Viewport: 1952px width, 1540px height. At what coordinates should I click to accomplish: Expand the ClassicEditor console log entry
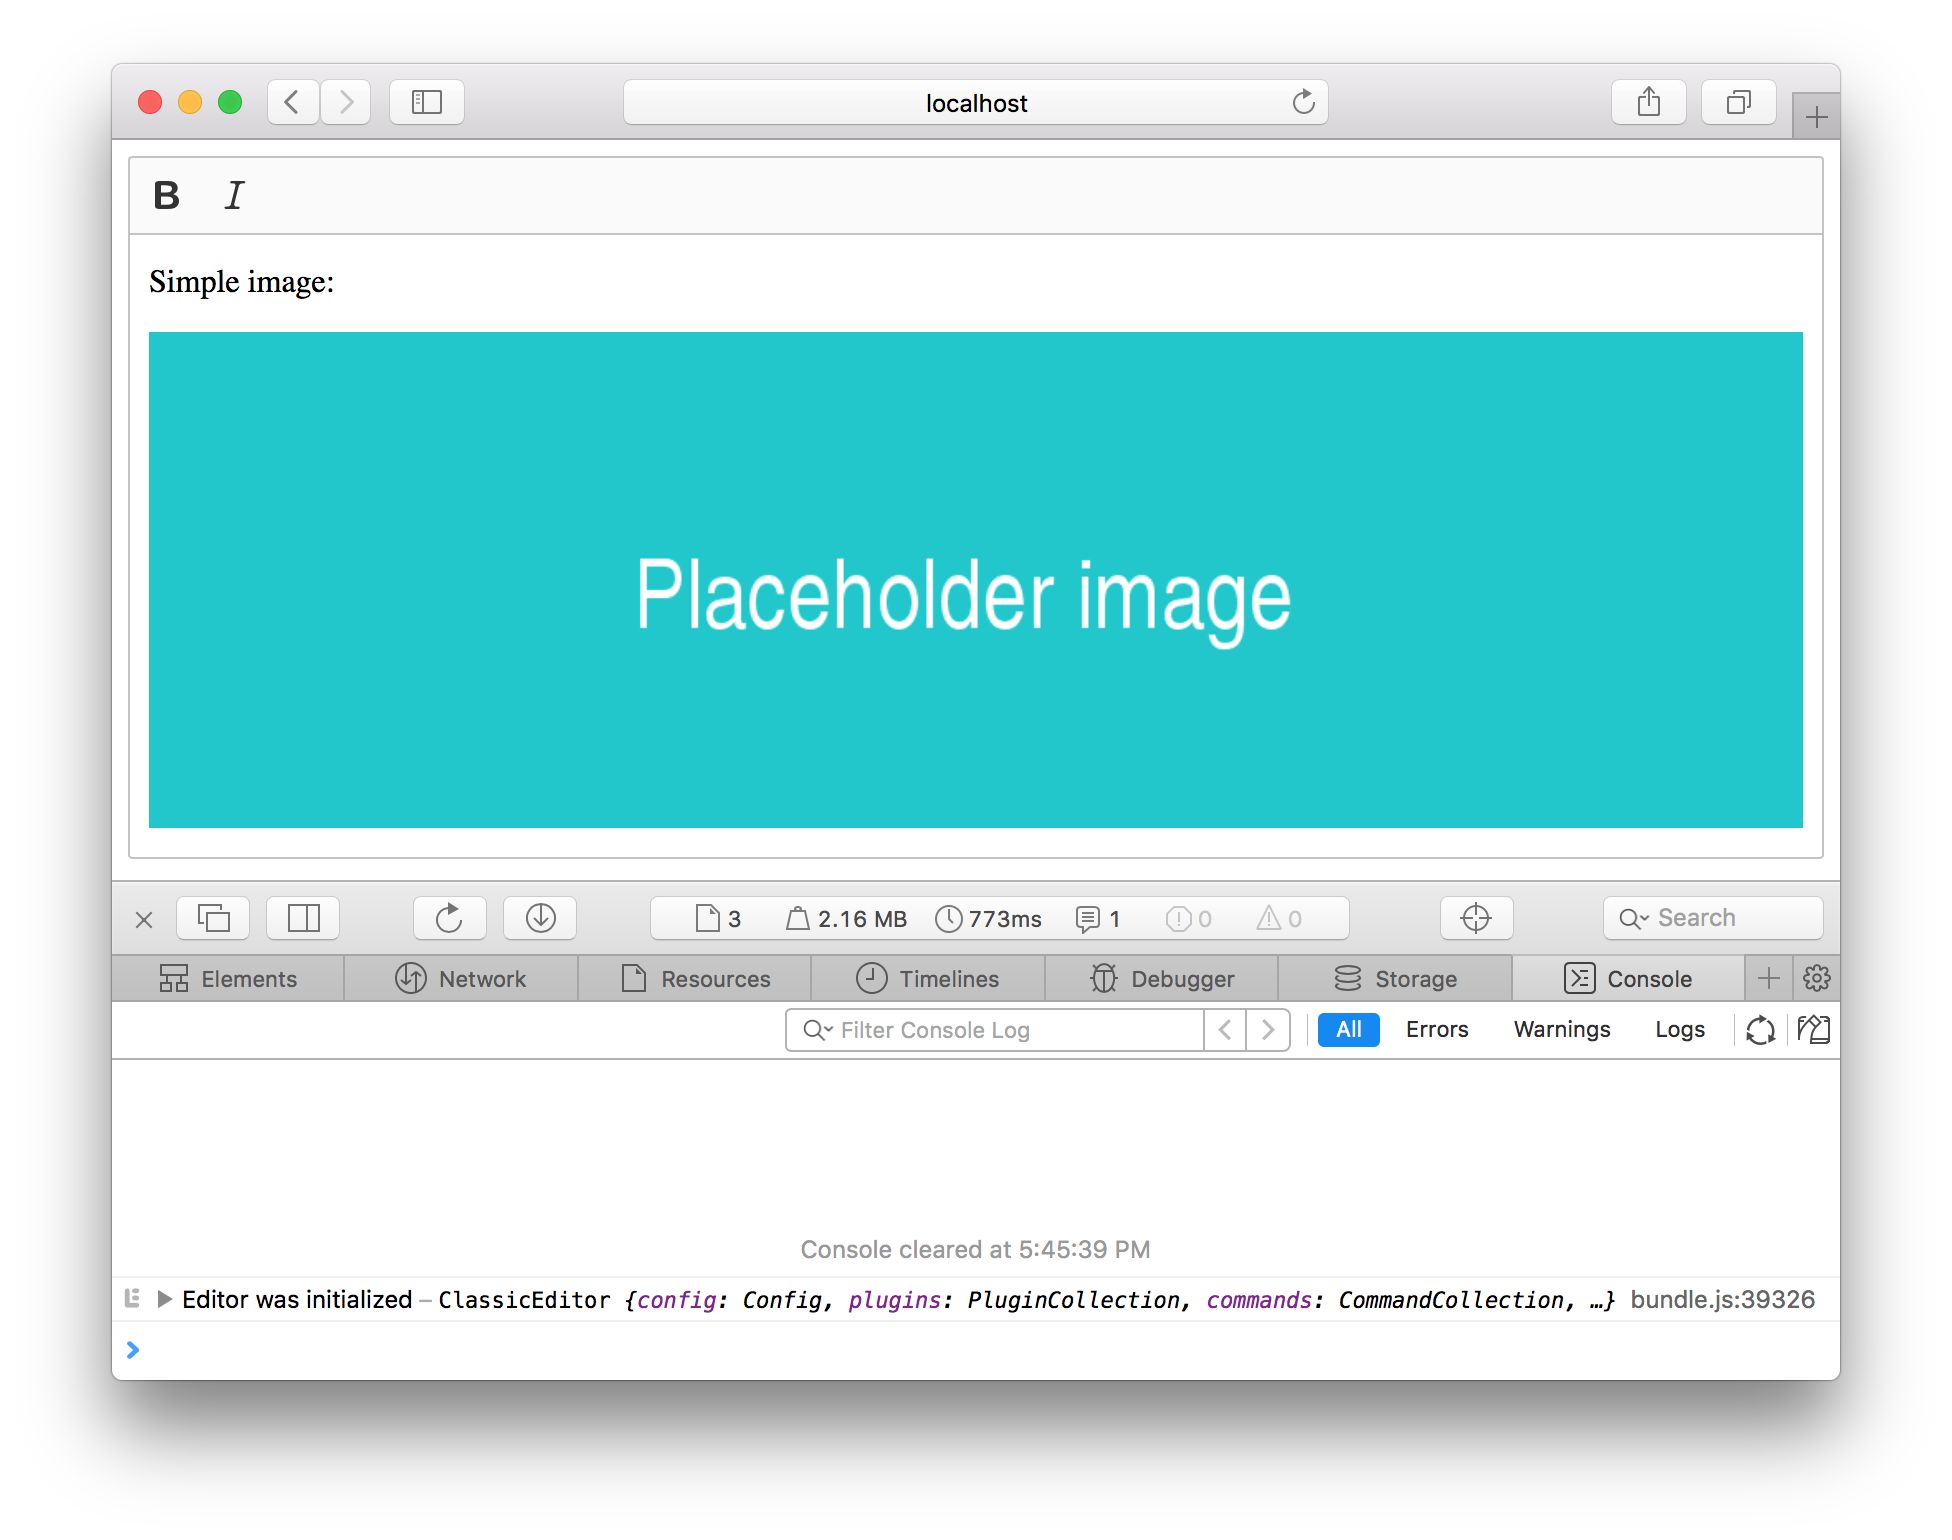coord(165,1299)
